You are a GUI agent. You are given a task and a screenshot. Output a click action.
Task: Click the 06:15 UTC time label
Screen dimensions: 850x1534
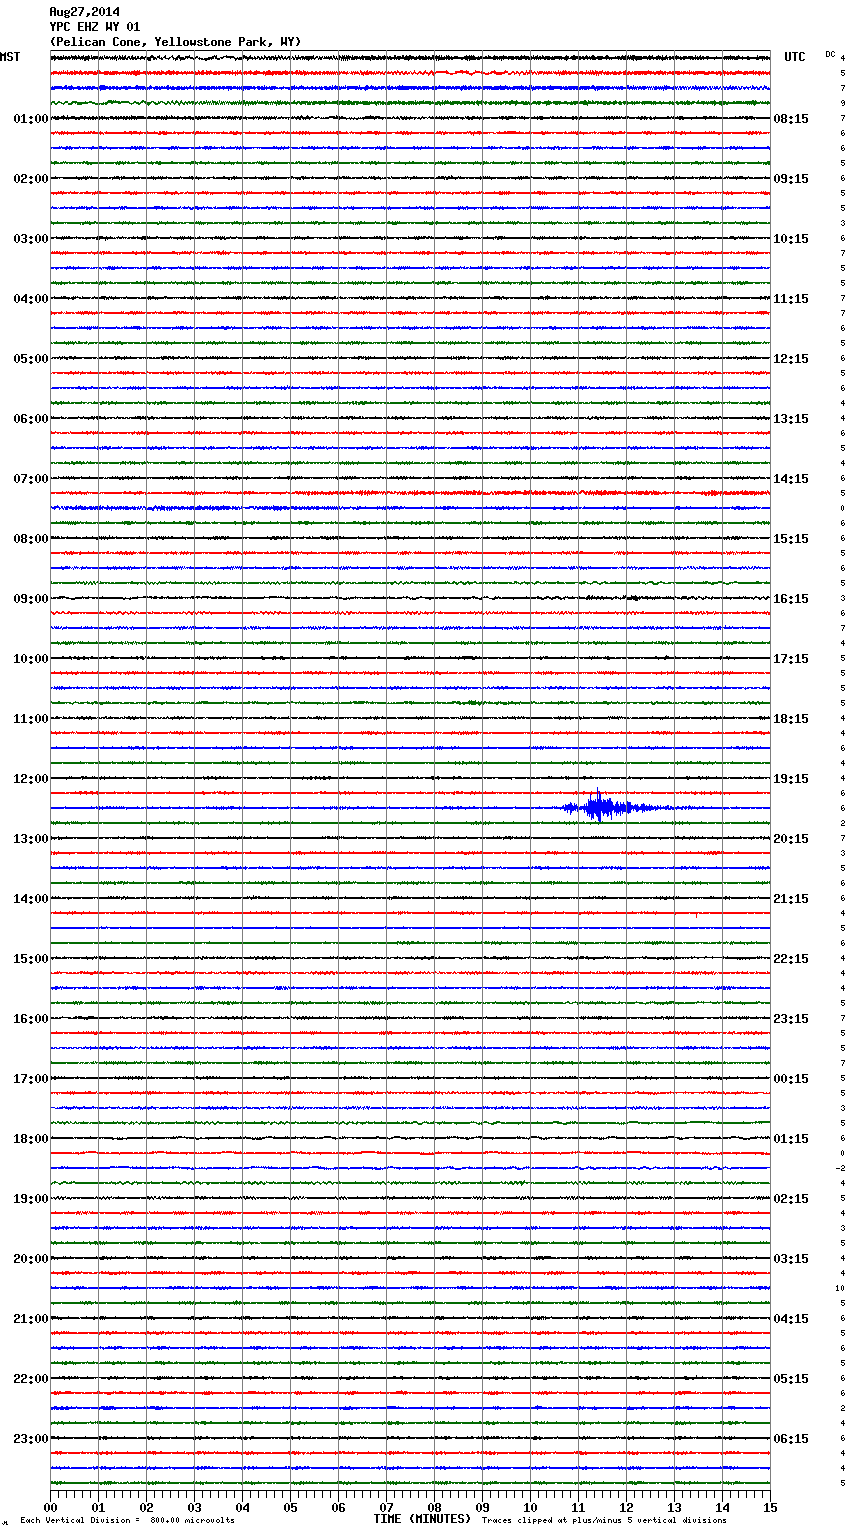[x=791, y=1439]
